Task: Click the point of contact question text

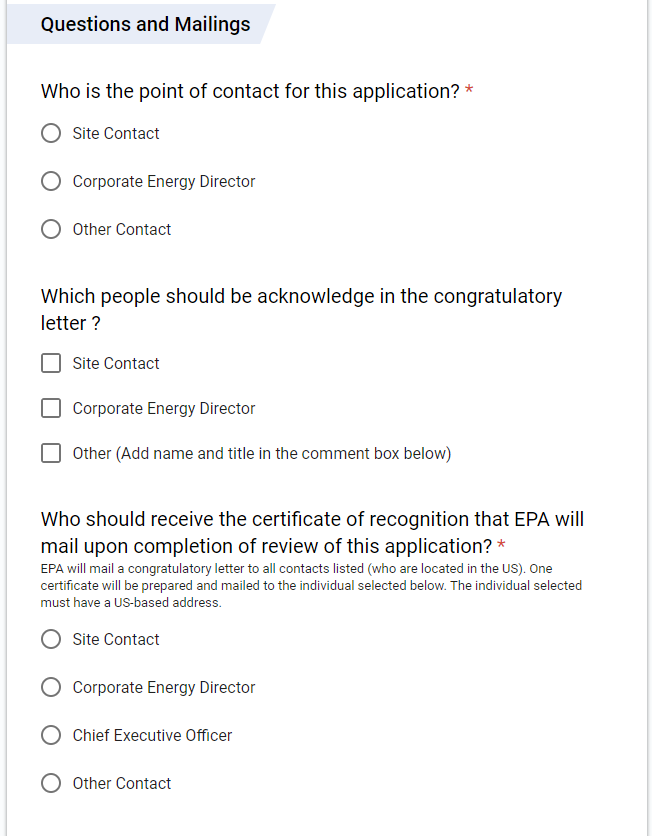Action: coord(250,92)
